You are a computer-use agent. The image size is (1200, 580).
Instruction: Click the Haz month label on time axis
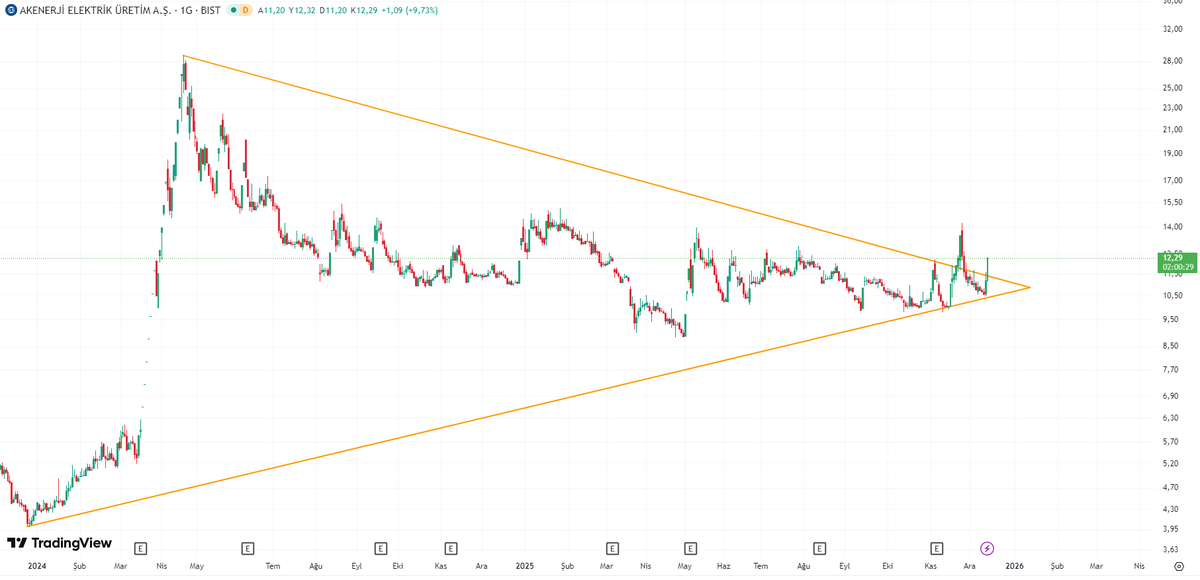723,566
